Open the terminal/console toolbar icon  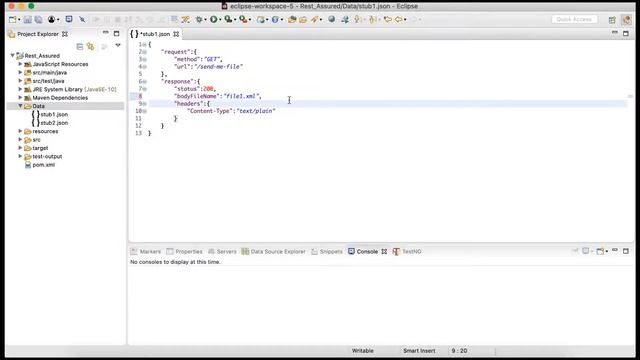point(69,19)
